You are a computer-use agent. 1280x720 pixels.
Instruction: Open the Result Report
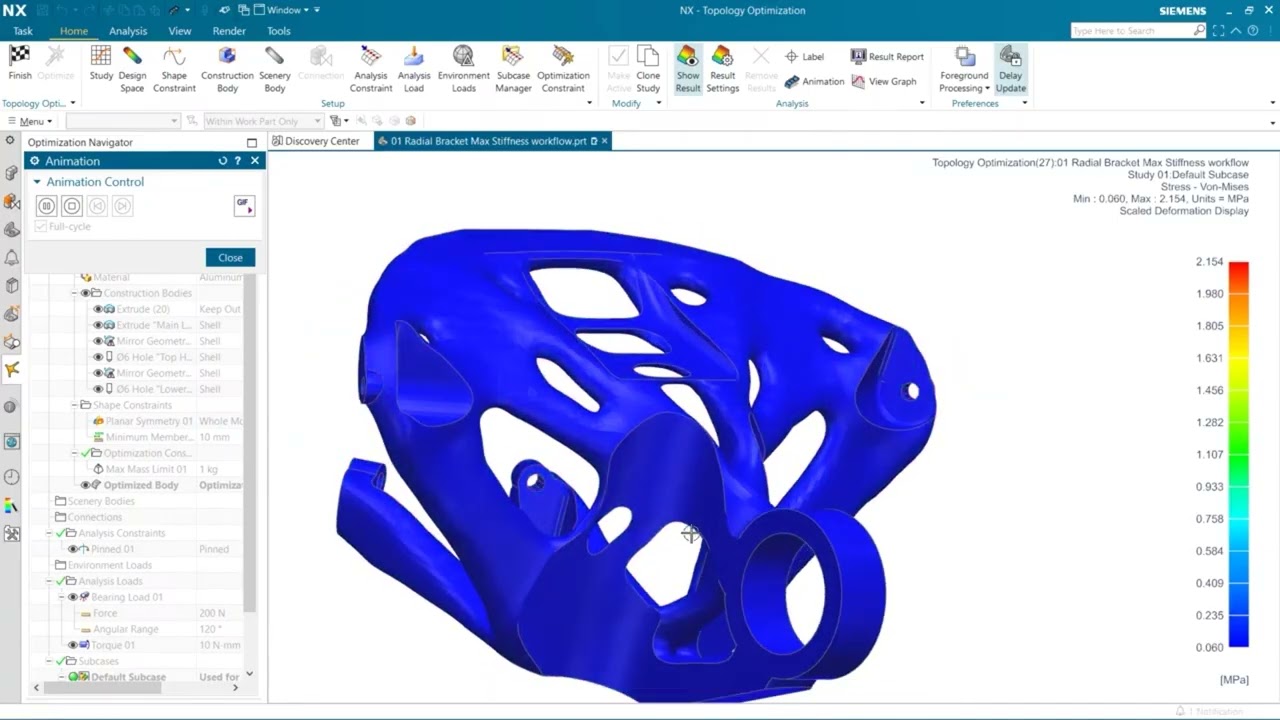click(x=887, y=57)
